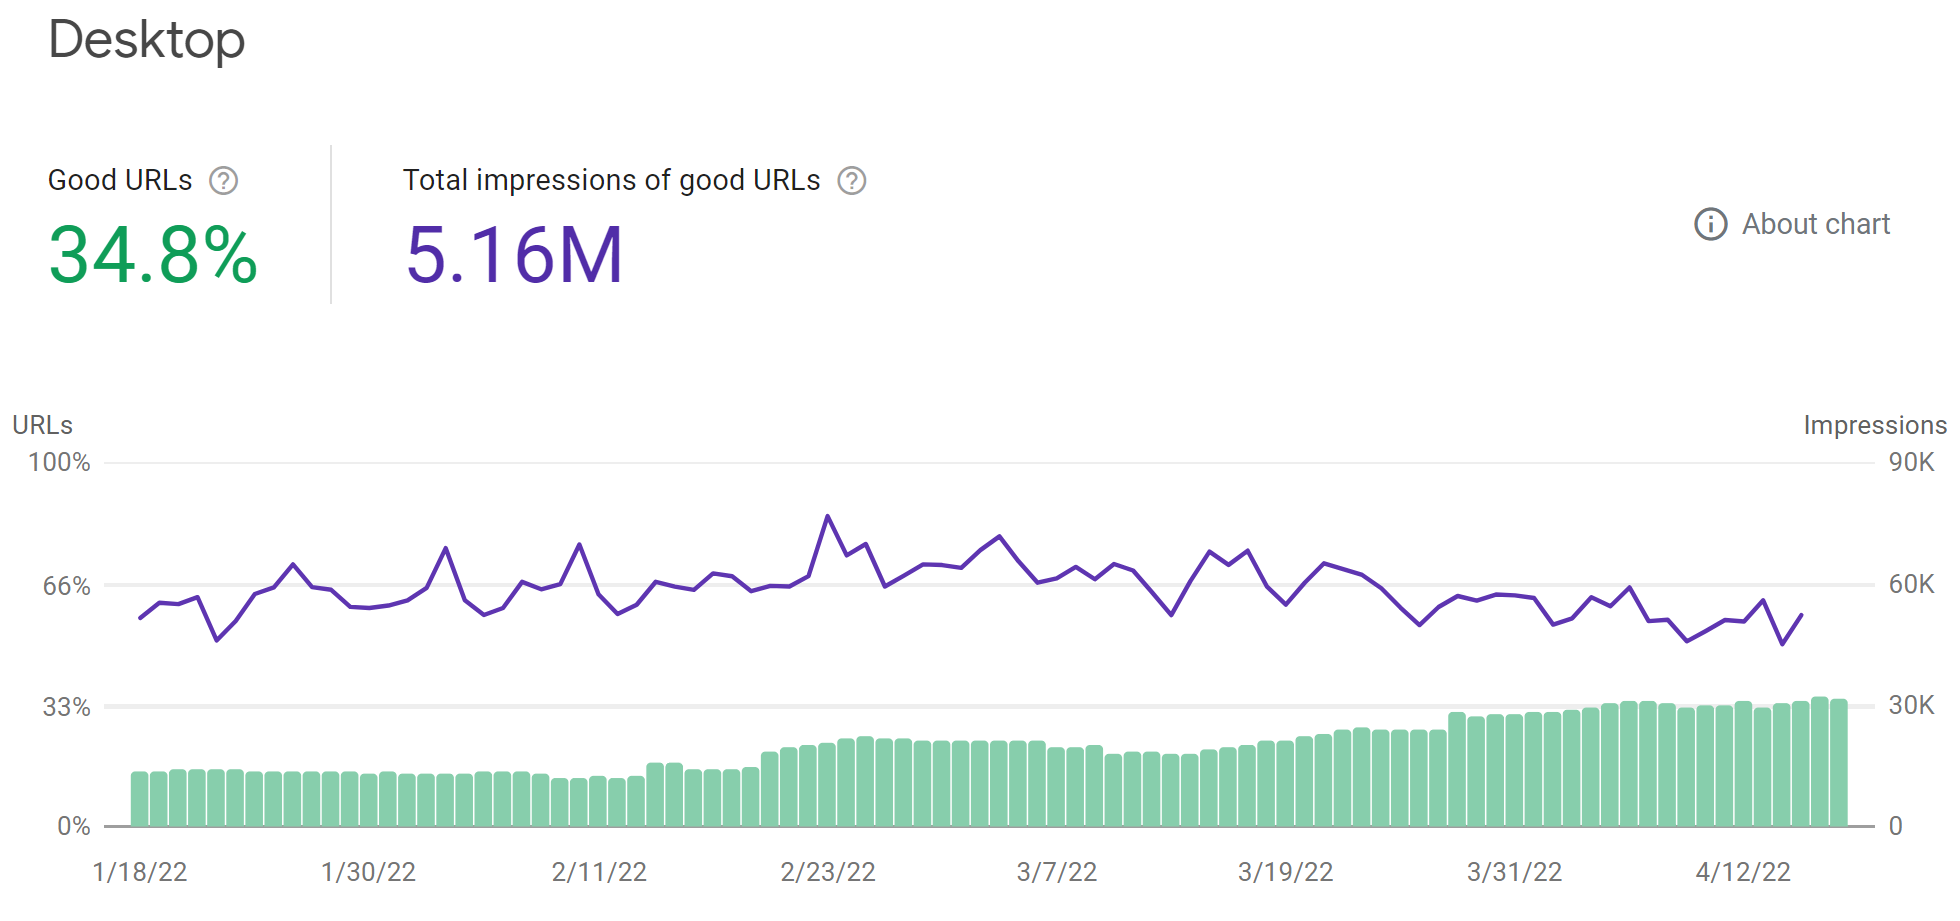Click the 4/12/22 date on the x-axis

point(1742,872)
